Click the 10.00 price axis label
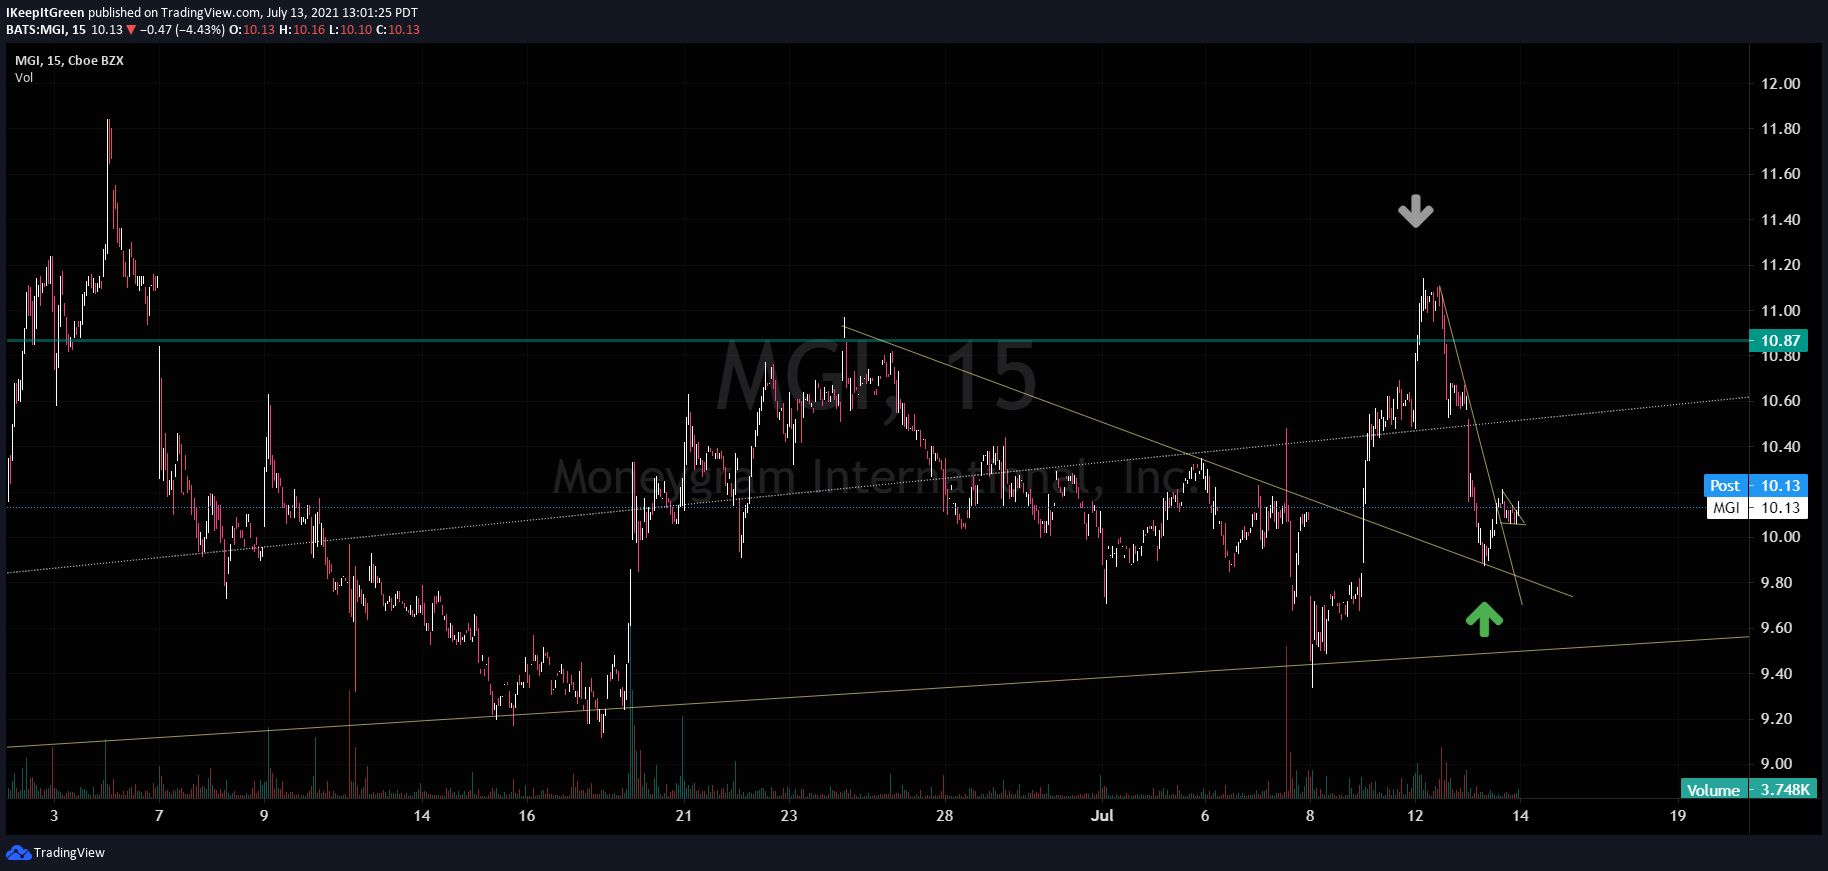1828x871 pixels. click(x=1780, y=536)
